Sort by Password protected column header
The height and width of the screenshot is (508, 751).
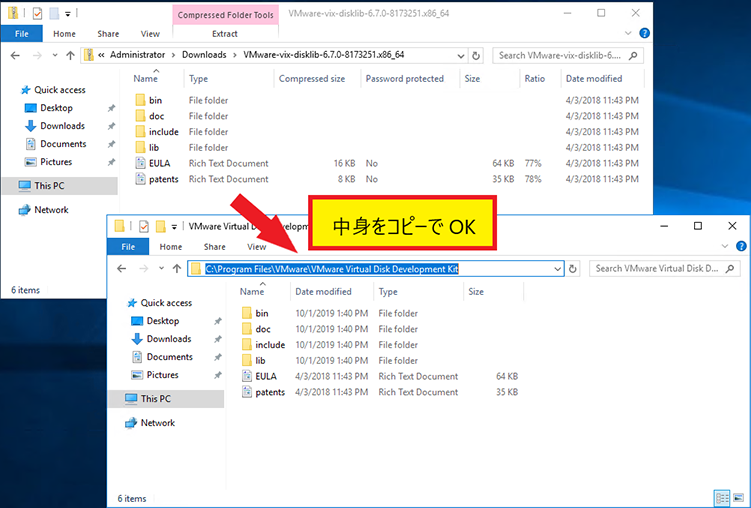[x=407, y=79]
